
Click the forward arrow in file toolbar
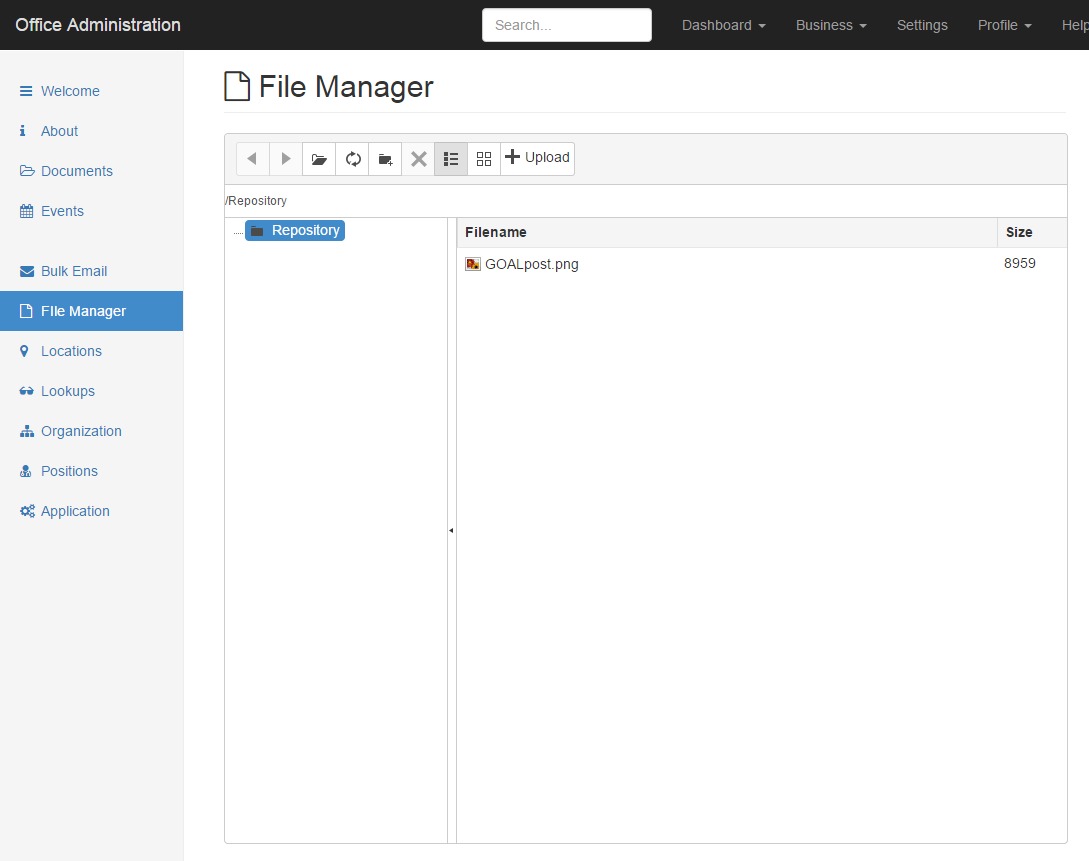(x=285, y=159)
